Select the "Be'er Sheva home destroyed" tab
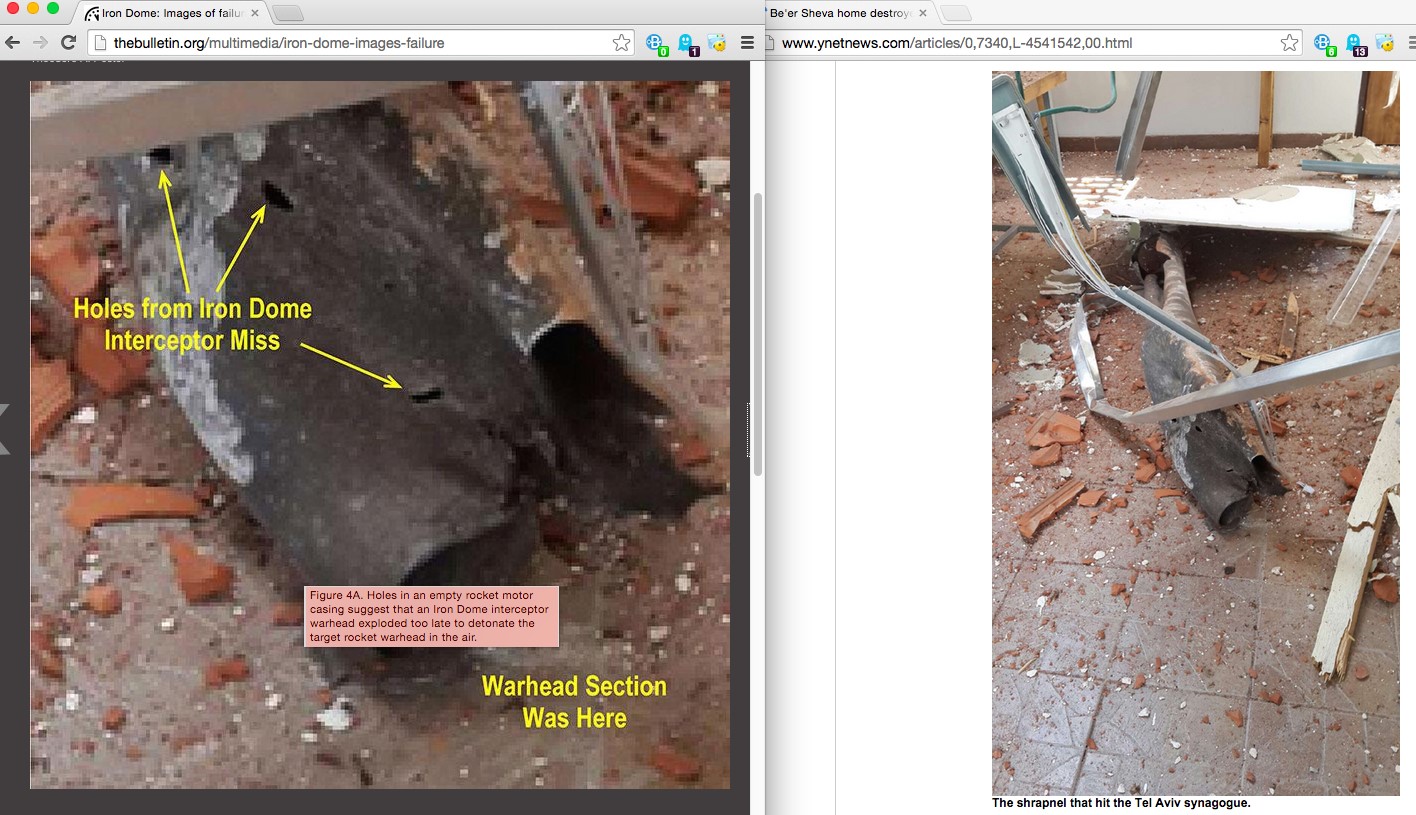The width and height of the screenshot is (1416, 815). coord(845,14)
